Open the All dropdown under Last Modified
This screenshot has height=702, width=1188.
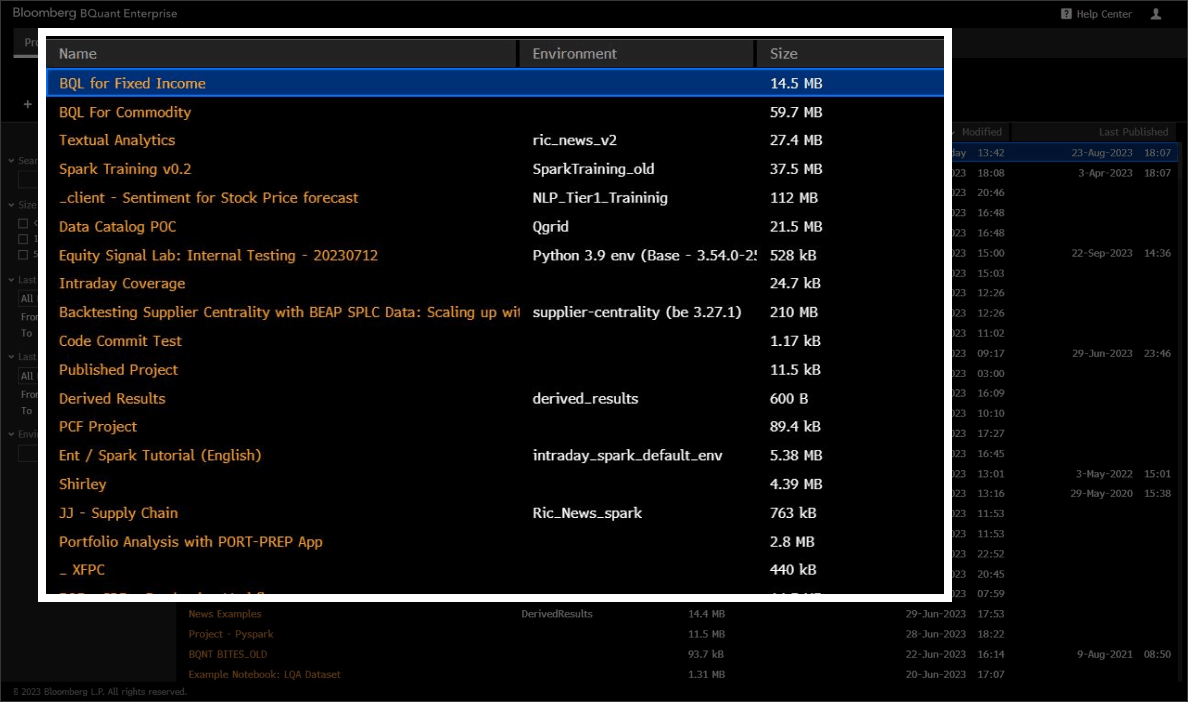27,297
